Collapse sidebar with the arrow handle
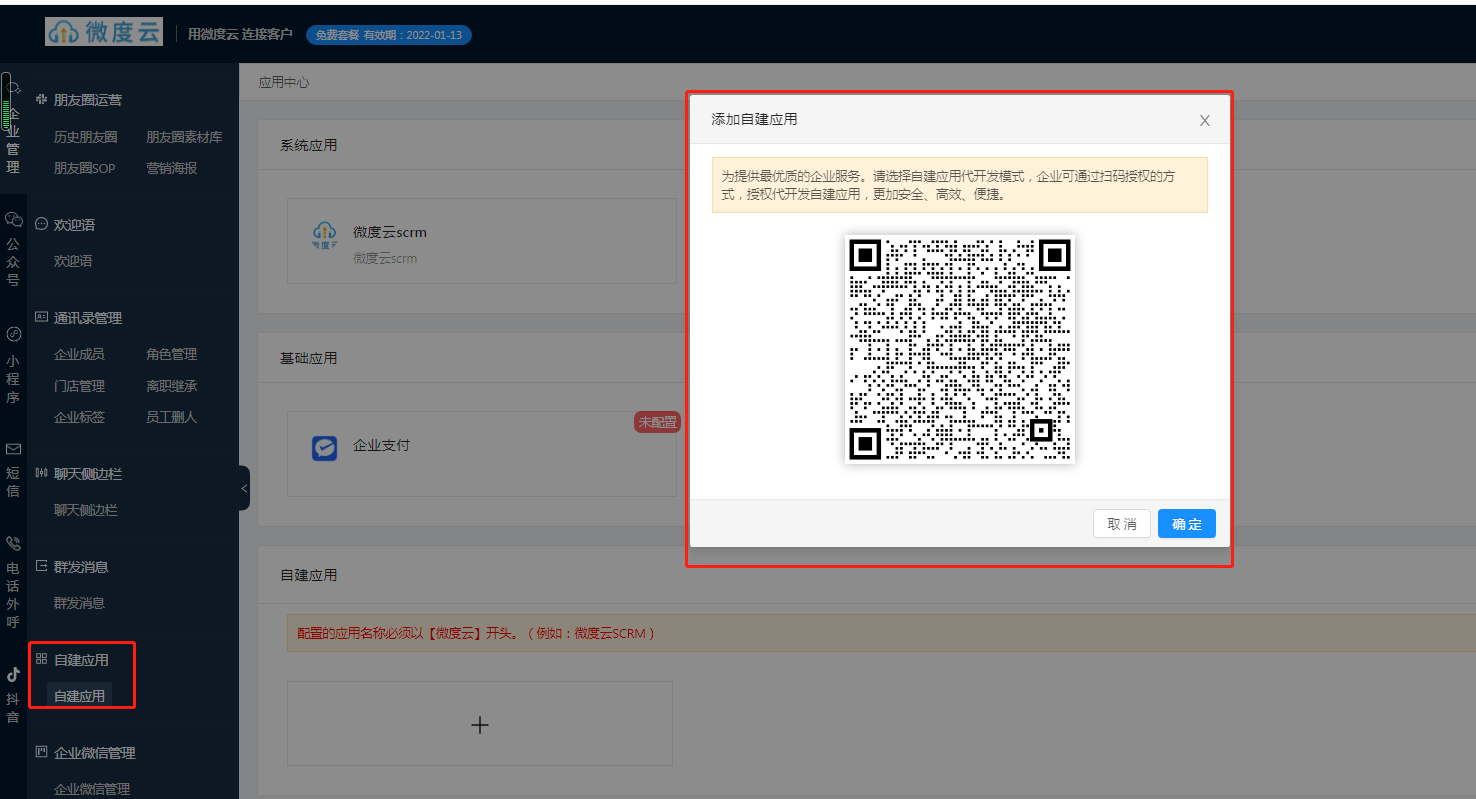 click(244, 488)
